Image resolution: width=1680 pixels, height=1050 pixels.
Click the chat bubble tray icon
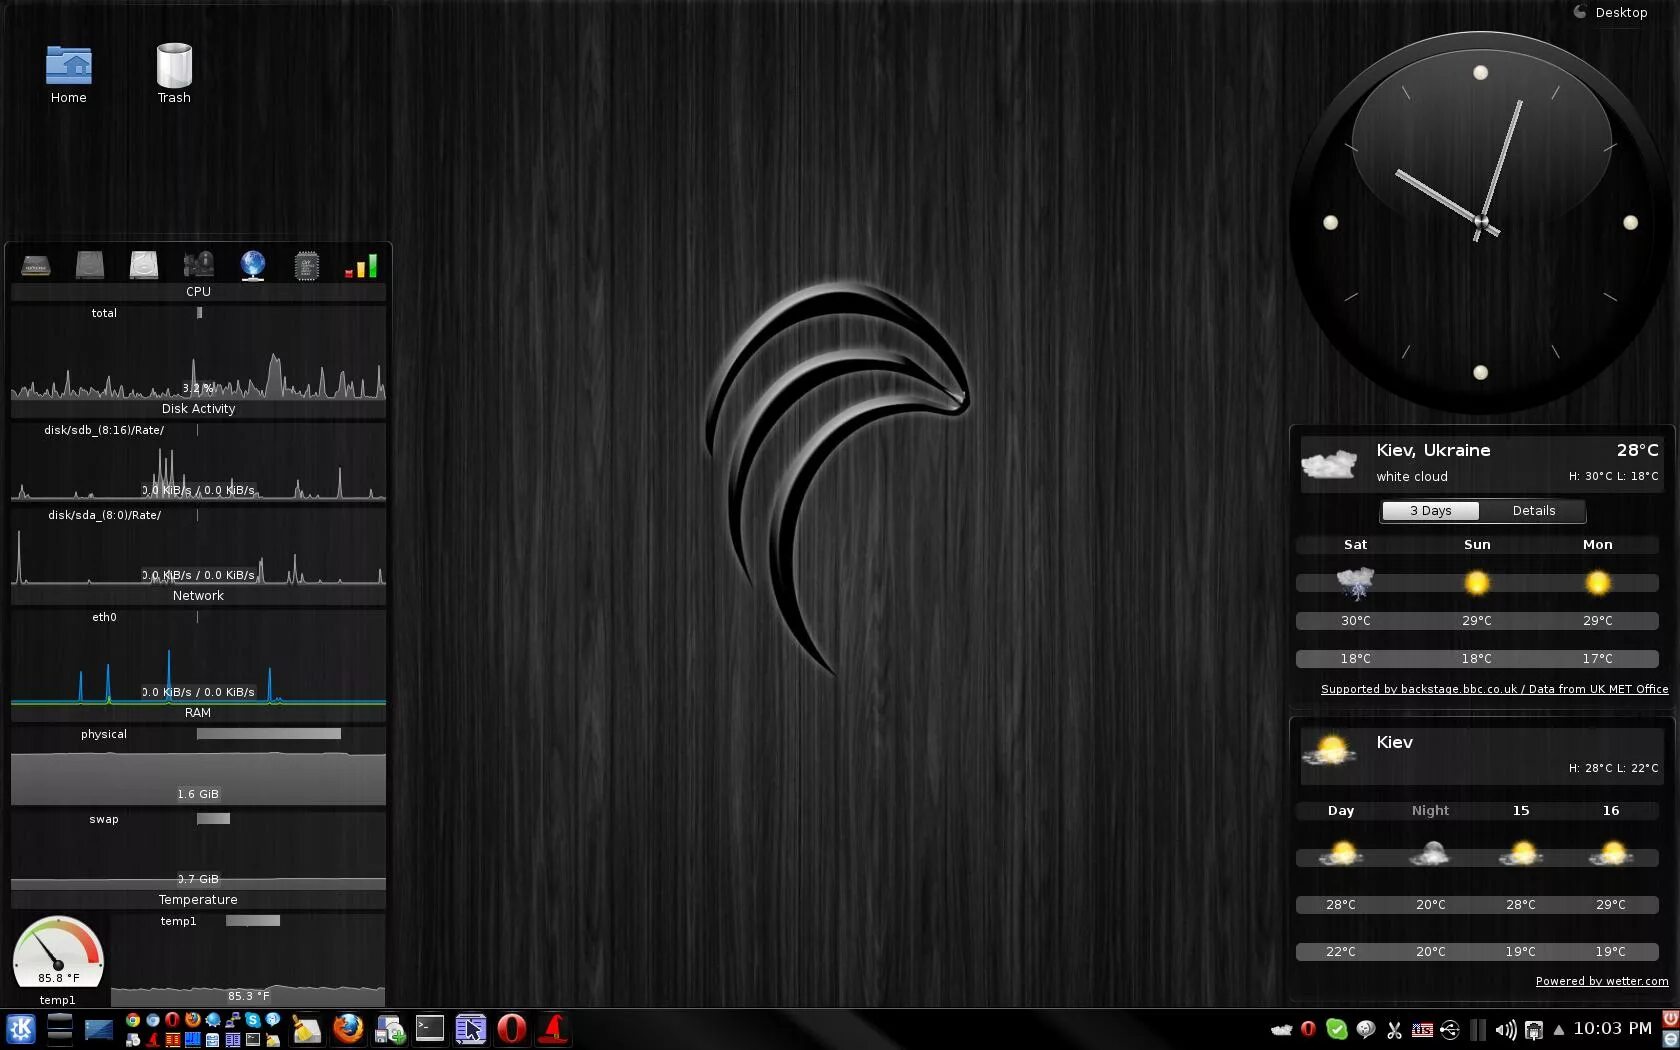1366,1030
